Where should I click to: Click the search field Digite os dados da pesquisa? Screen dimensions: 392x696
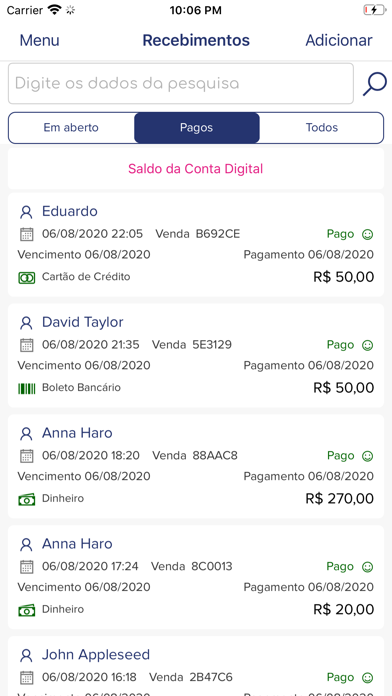[x=181, y=83]
